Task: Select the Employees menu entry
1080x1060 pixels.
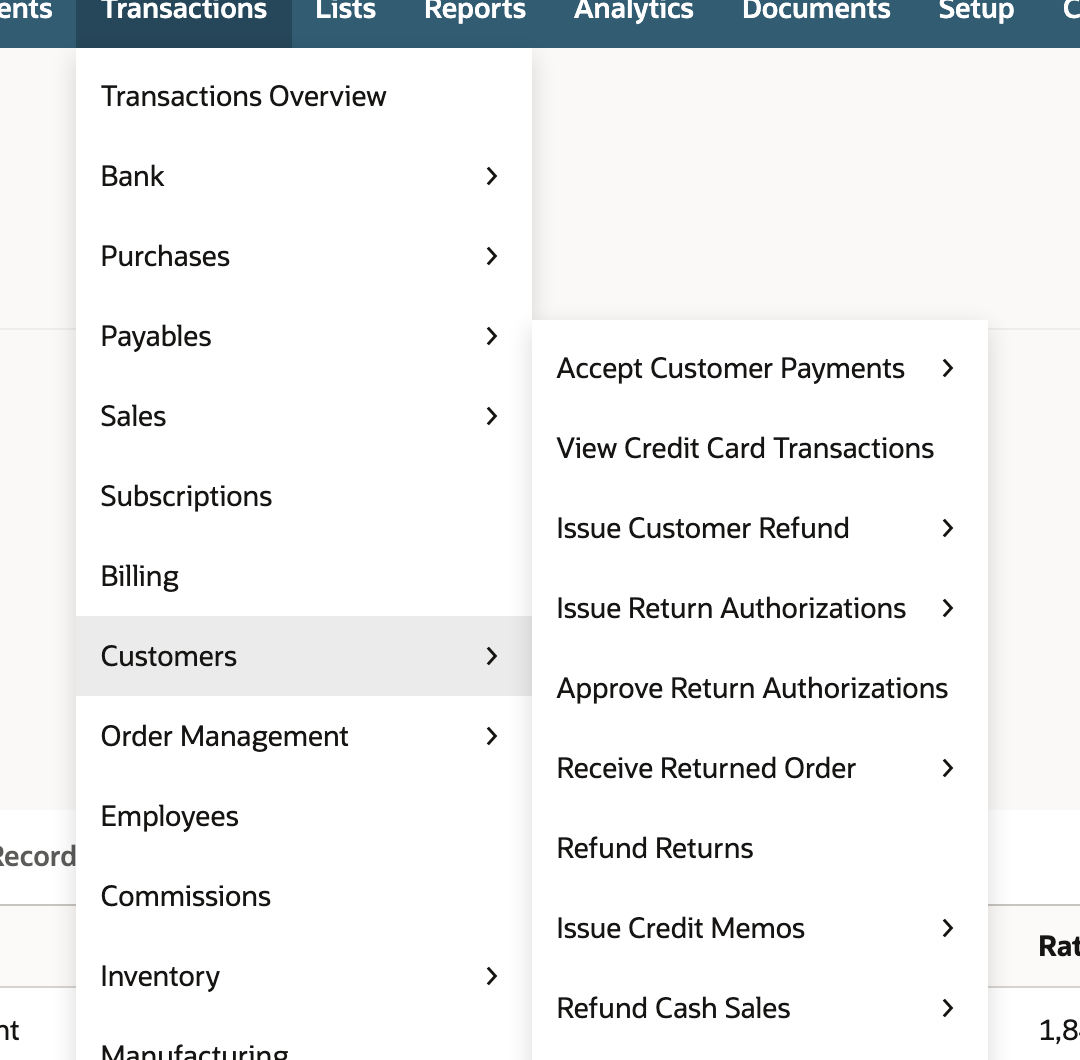Action: click(304, 816)
